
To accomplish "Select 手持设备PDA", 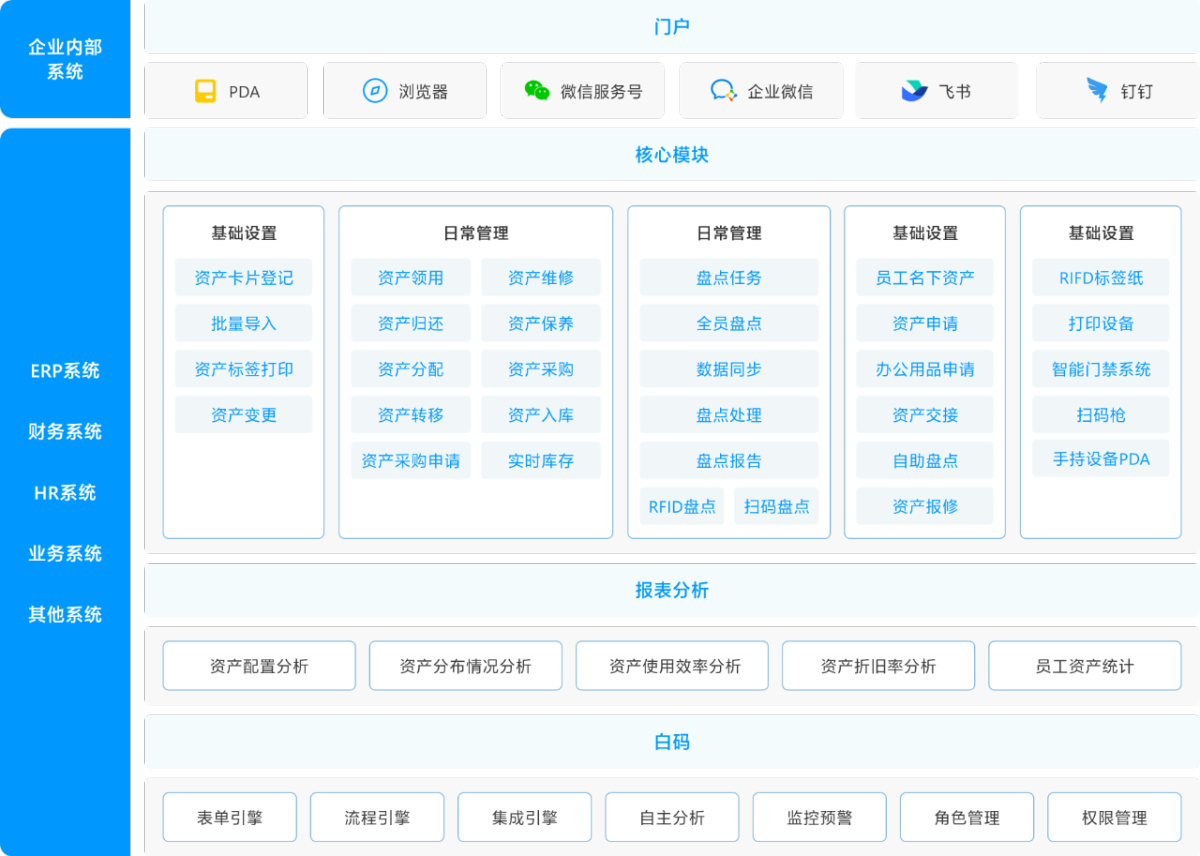I will 1101,459.
